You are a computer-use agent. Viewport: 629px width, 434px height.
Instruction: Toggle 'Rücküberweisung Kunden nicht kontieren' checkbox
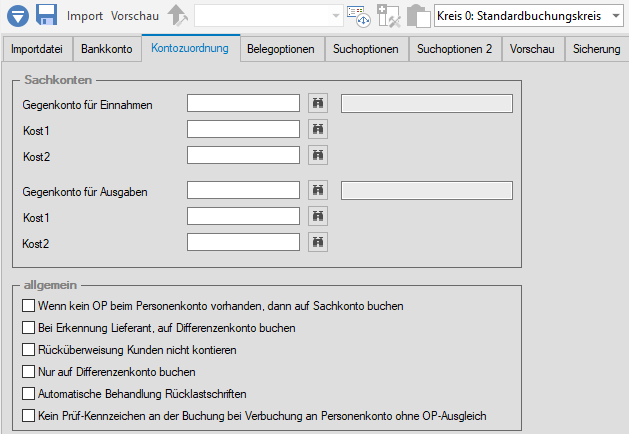(x=28, y=350)
